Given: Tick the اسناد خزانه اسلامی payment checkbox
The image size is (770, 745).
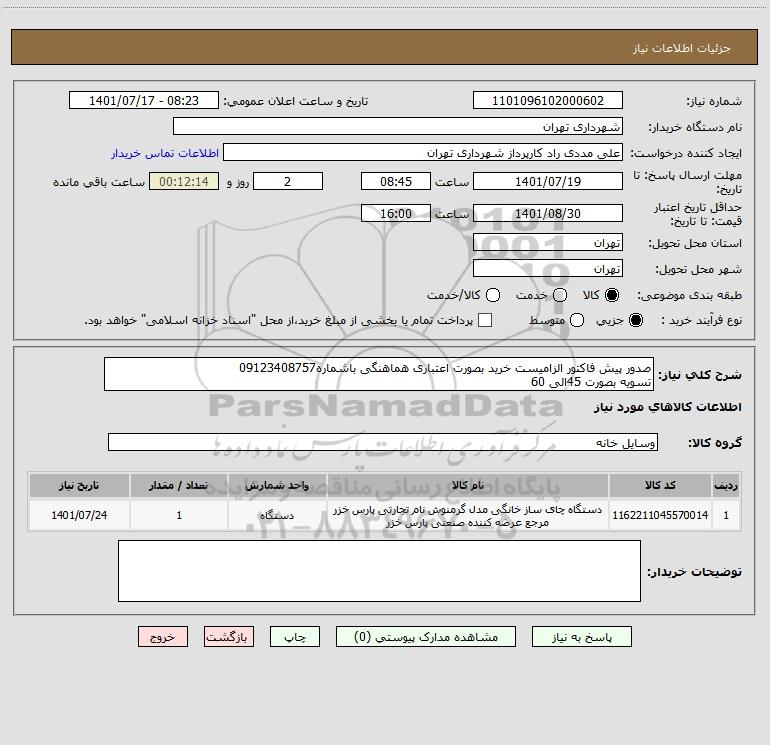Looking at the screenshot, I should click(485, 320).
